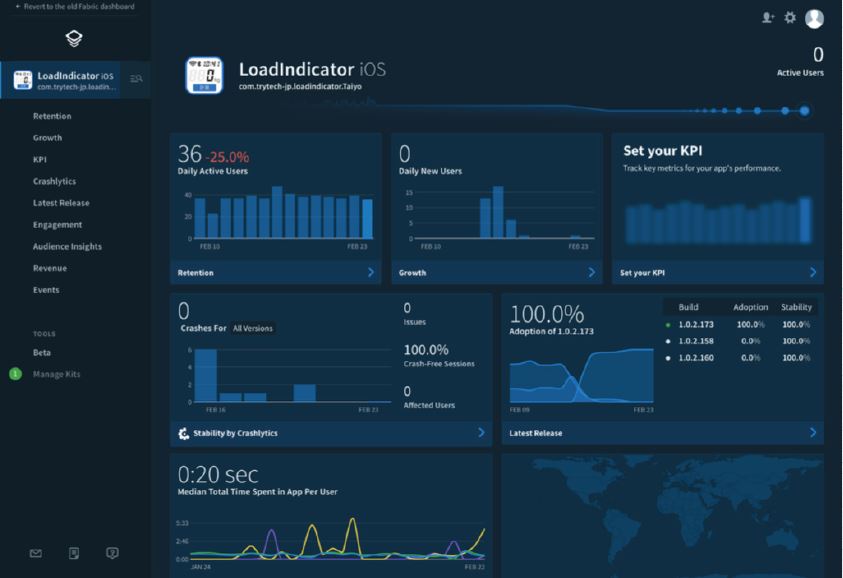
Task: Go to Manage Kits in Tools
Action: click(56, 374)
